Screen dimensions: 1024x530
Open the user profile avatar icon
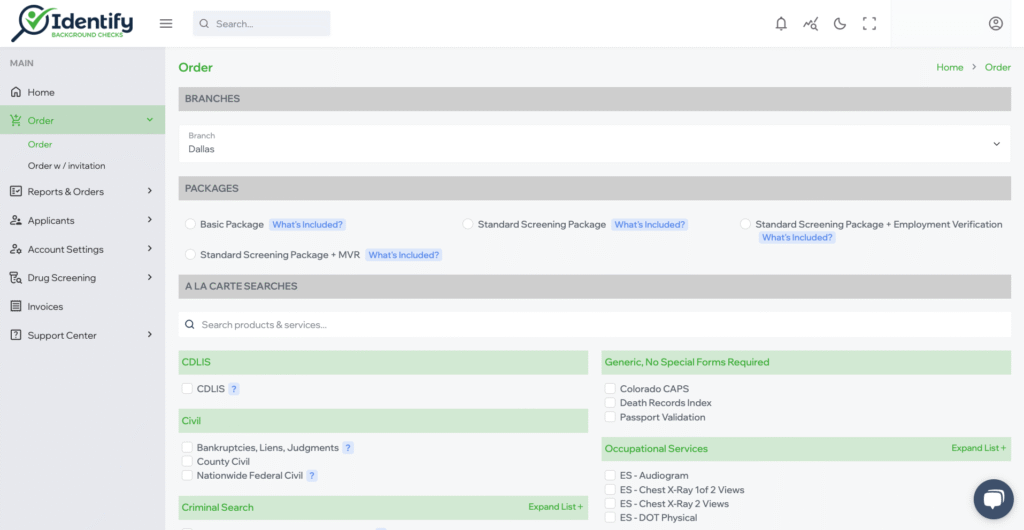tap(995, 23)
